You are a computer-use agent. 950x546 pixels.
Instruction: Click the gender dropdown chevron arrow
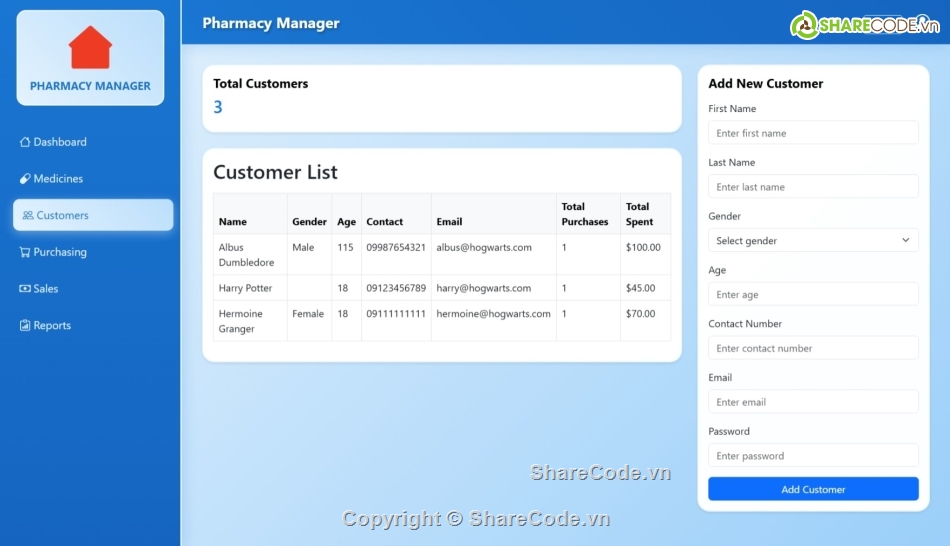point(905,241)
